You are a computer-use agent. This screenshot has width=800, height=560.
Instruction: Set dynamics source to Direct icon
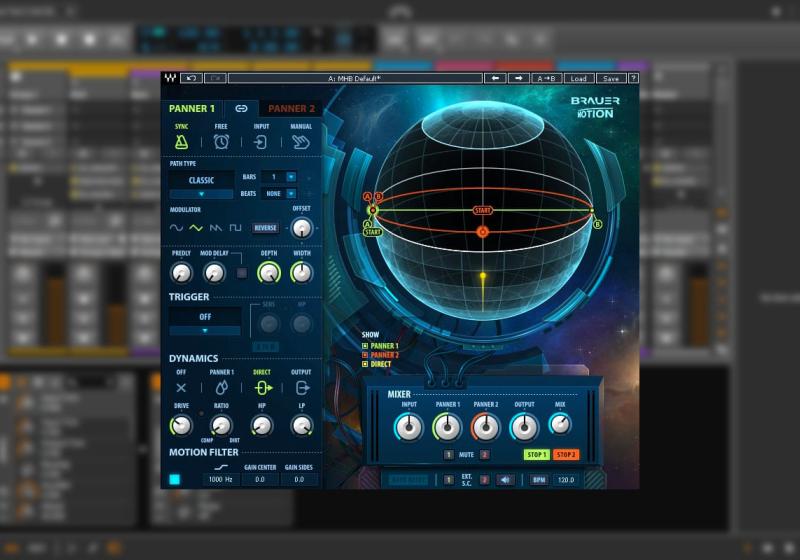click(x=262, y=388)
